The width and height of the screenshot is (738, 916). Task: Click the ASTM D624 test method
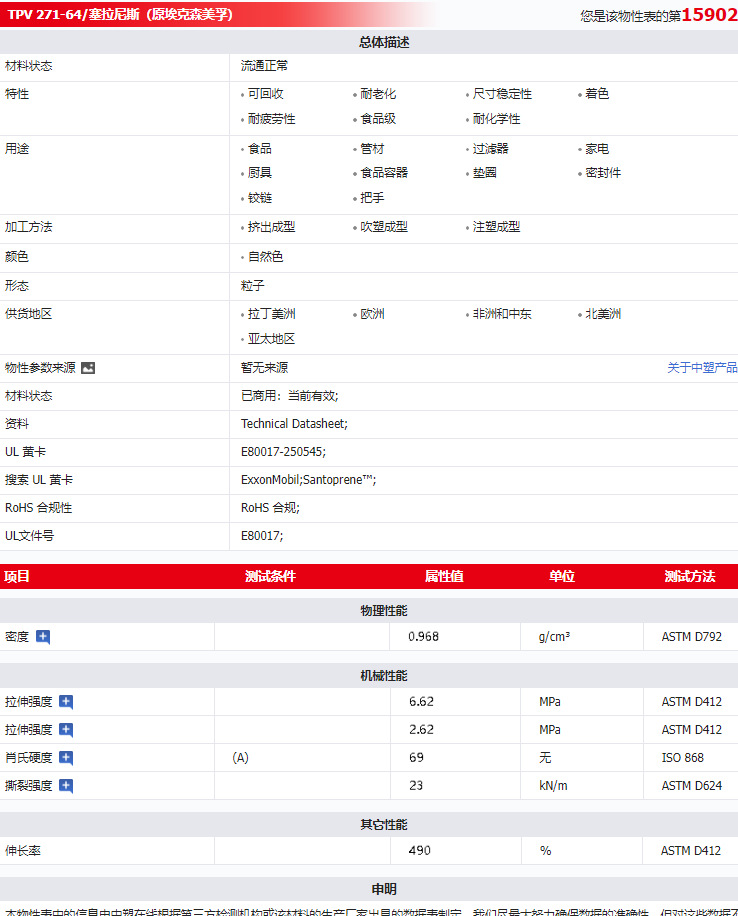point(691,786)
